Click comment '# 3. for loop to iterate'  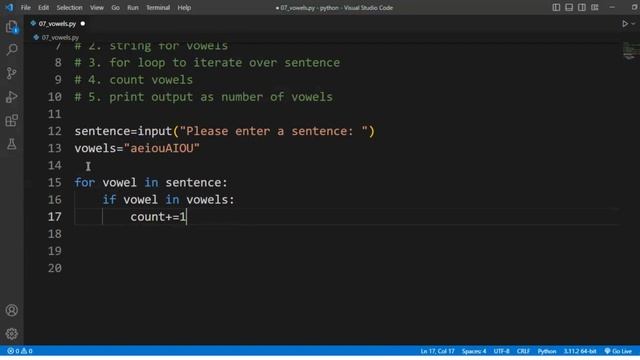point(207,62)
